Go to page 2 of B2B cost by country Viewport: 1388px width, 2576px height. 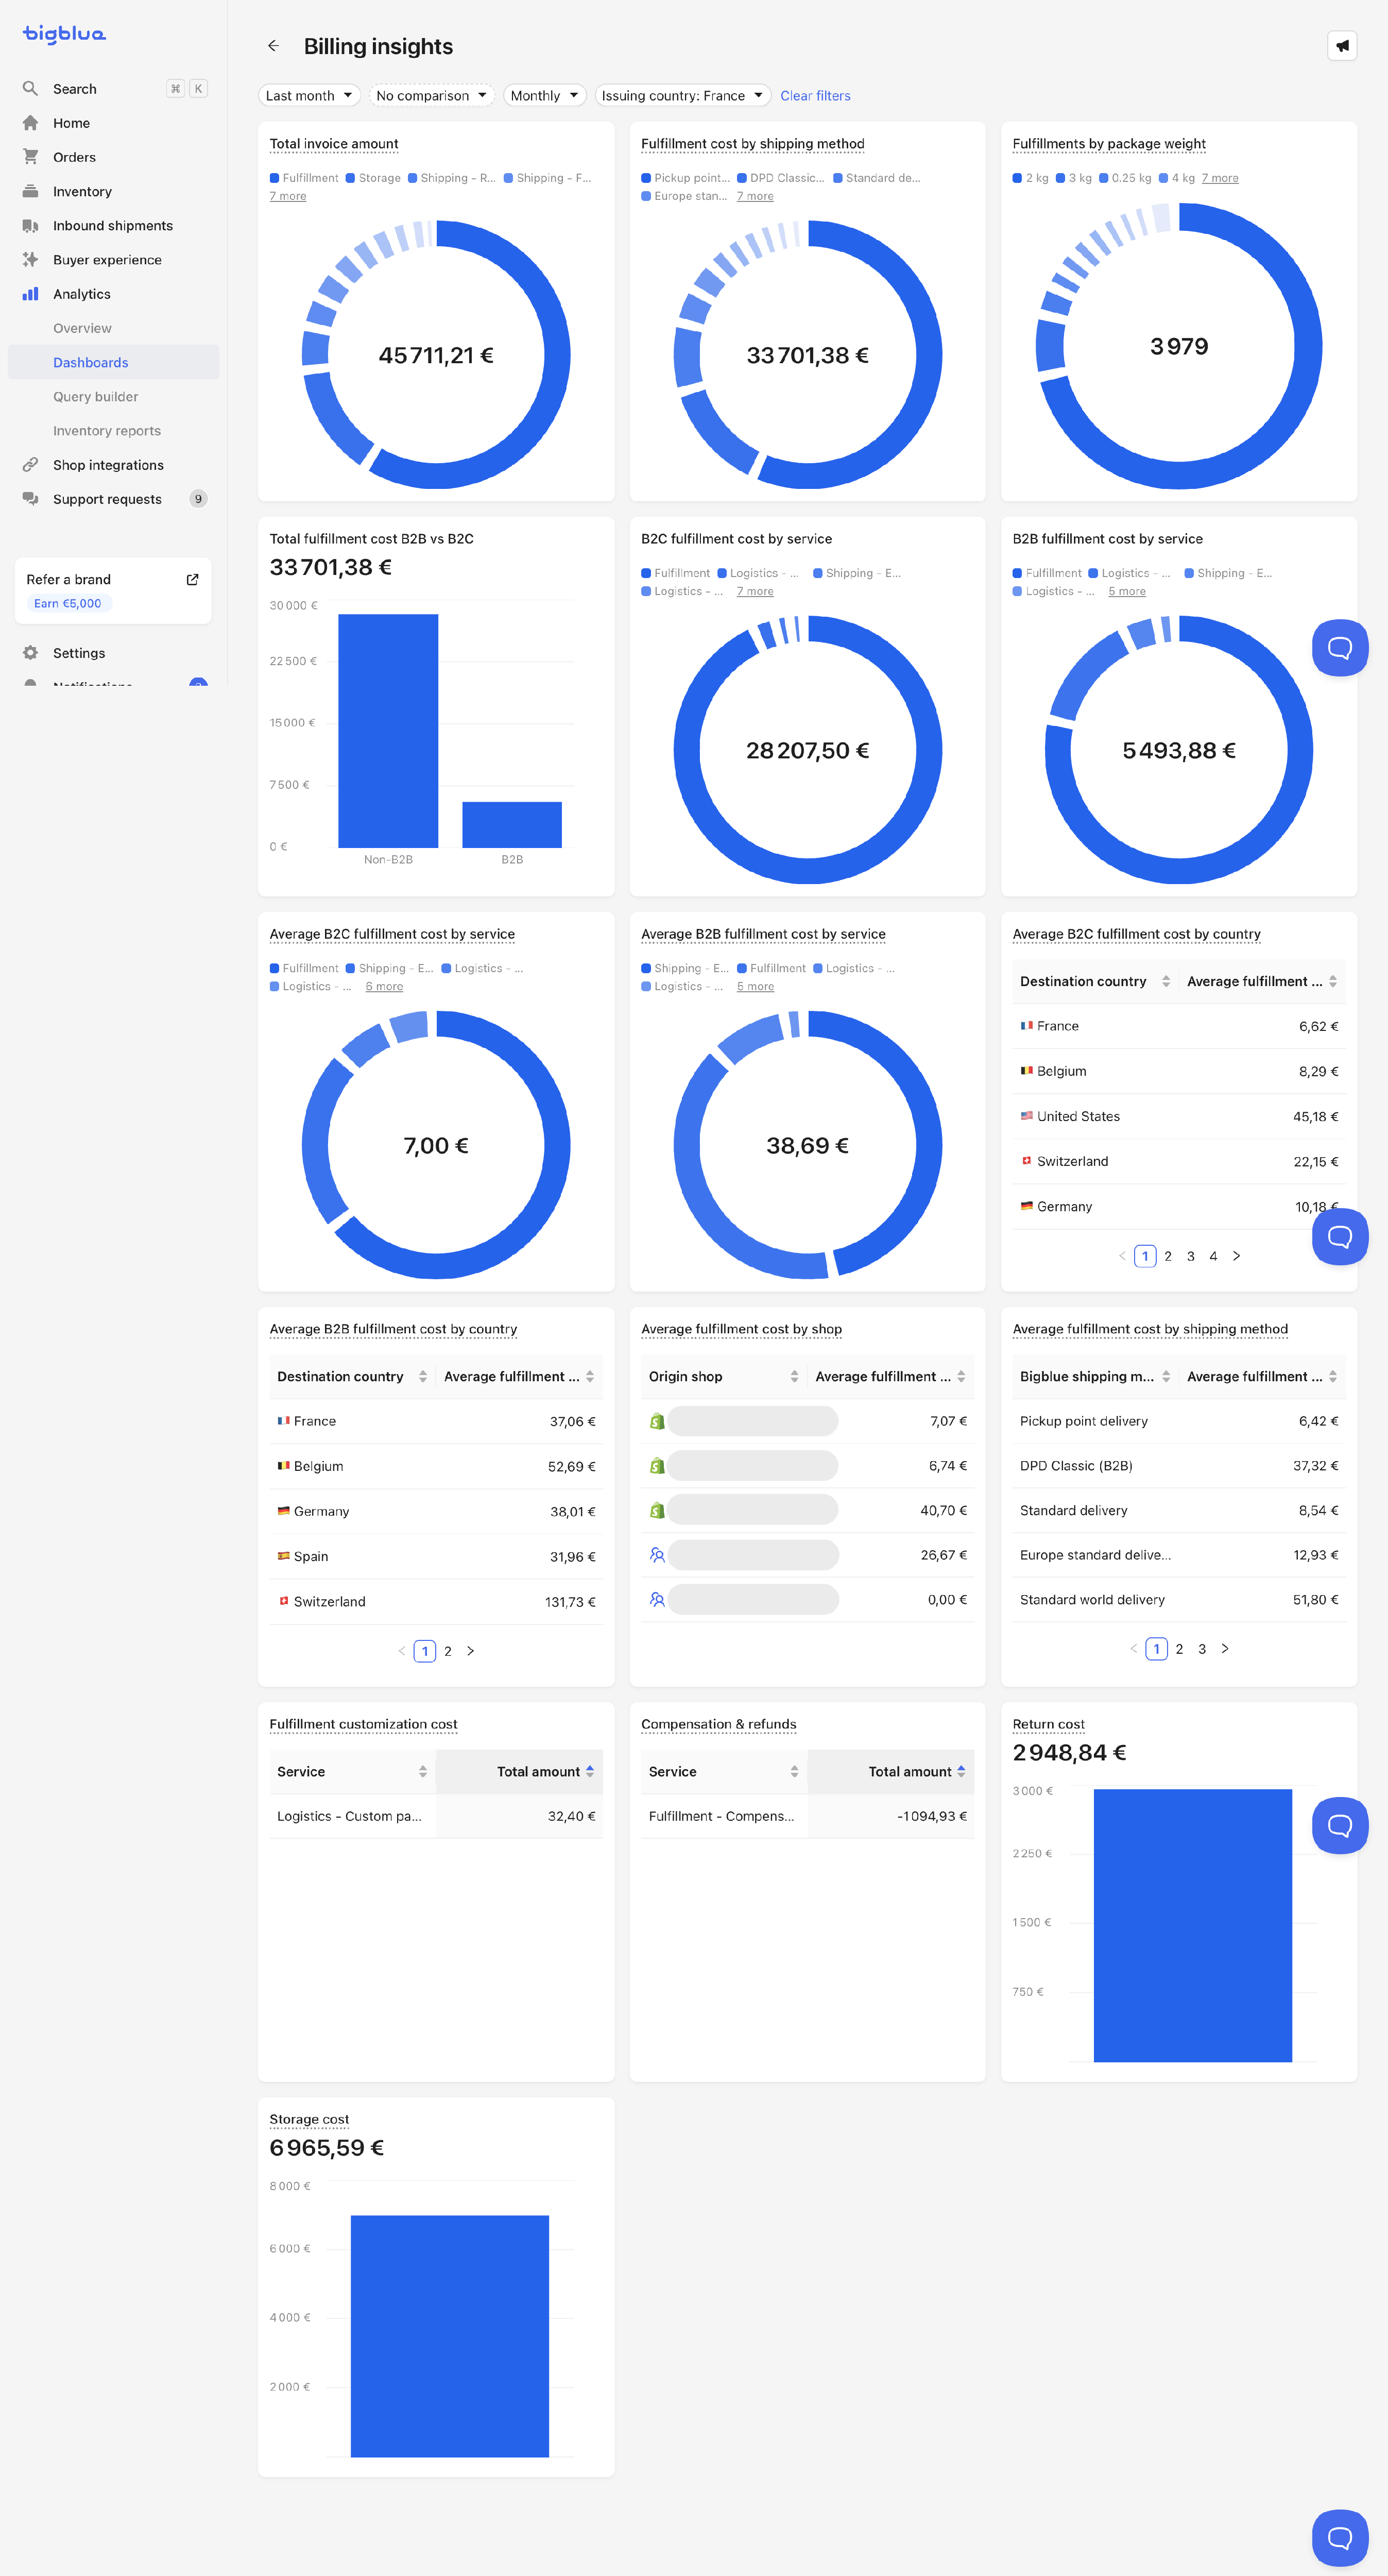[448, 1651]
